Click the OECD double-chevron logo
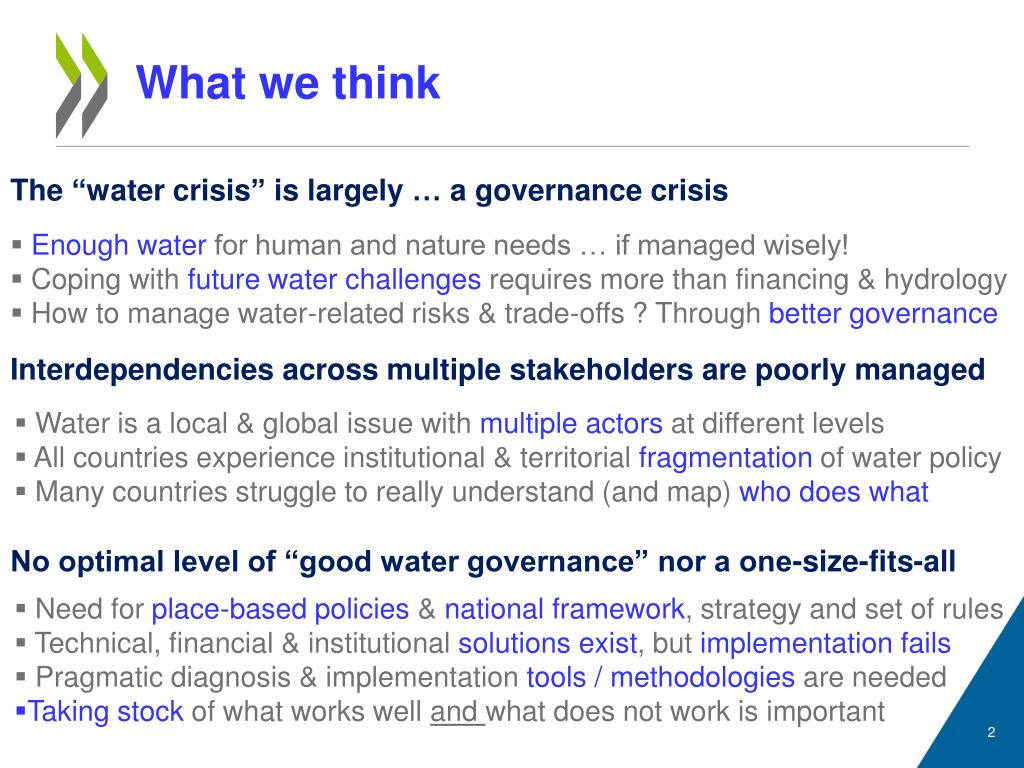This screenshot has height=768, width=1024. coord(82,86)
